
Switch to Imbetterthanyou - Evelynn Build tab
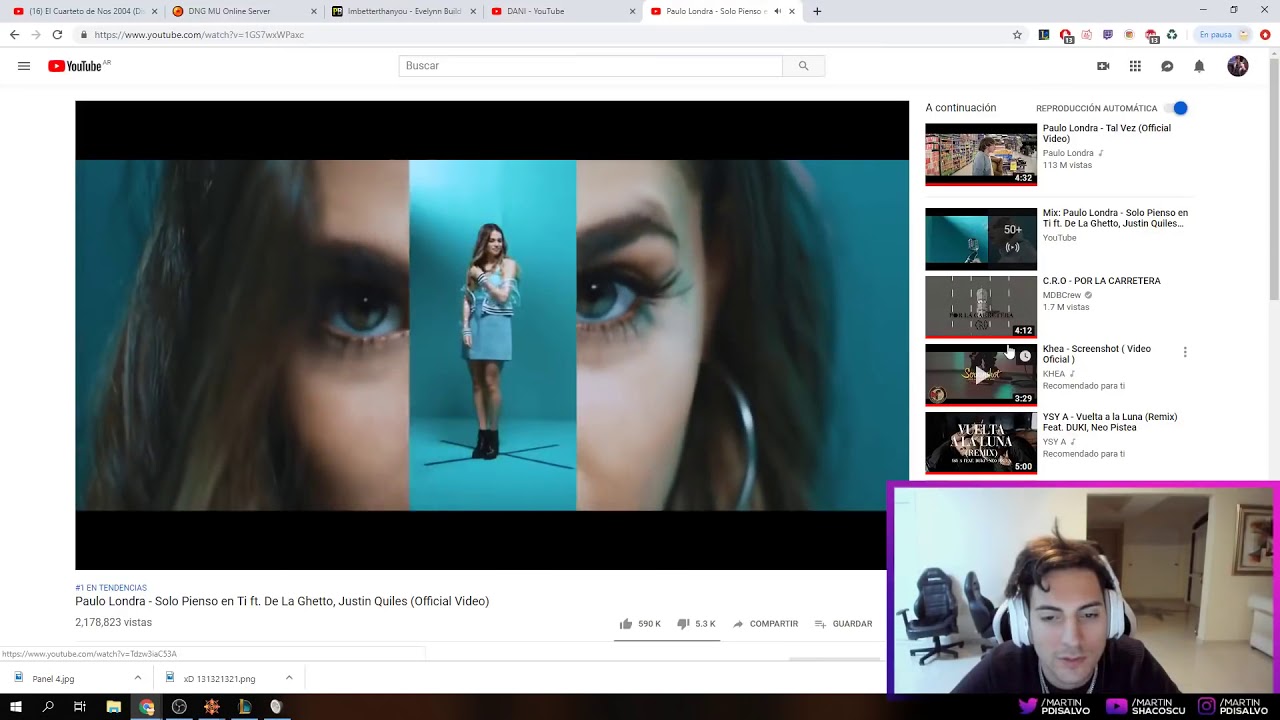(404, 11)
